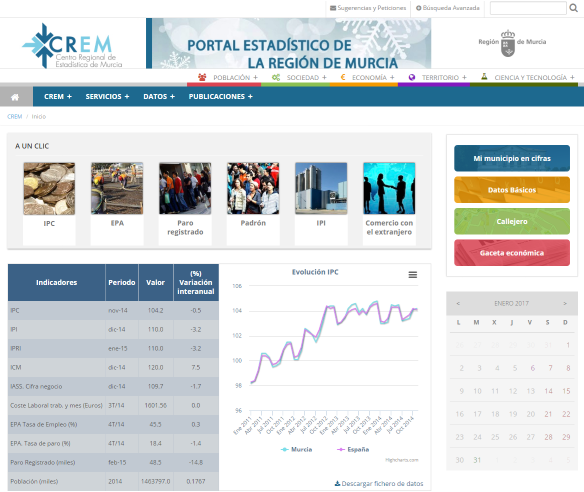
Task: Click the Sociedad gears icon
Action: (276, 77)
